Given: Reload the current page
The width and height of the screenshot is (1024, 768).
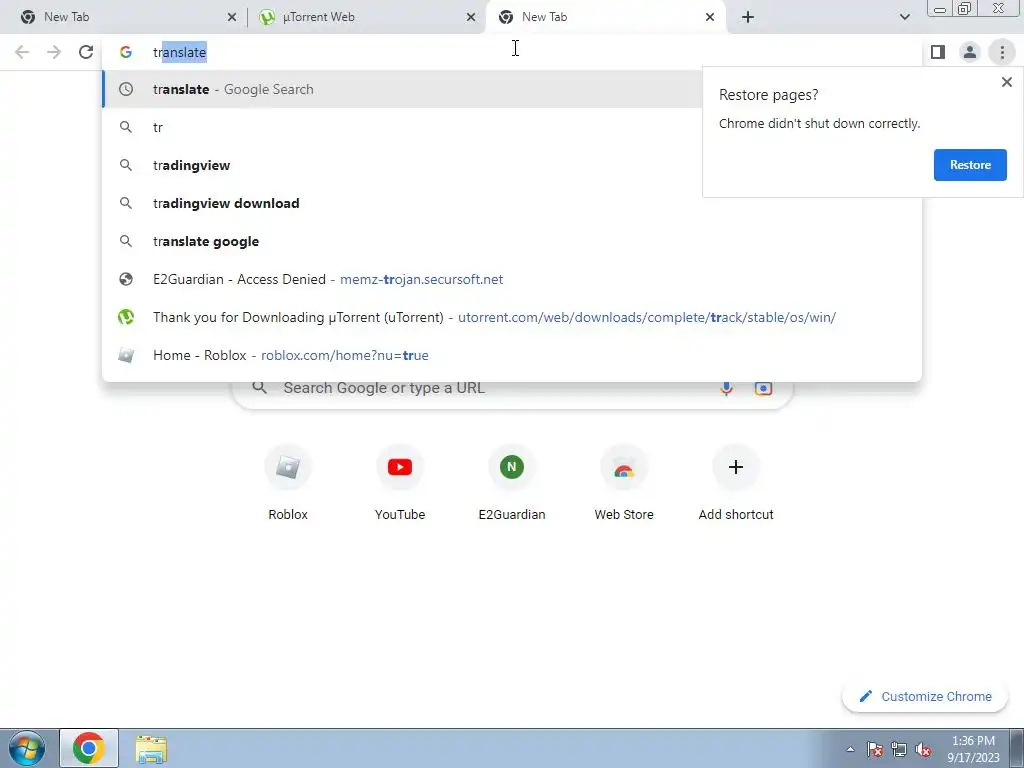Looking at the screenshot, I should click(x=86, y=52).
